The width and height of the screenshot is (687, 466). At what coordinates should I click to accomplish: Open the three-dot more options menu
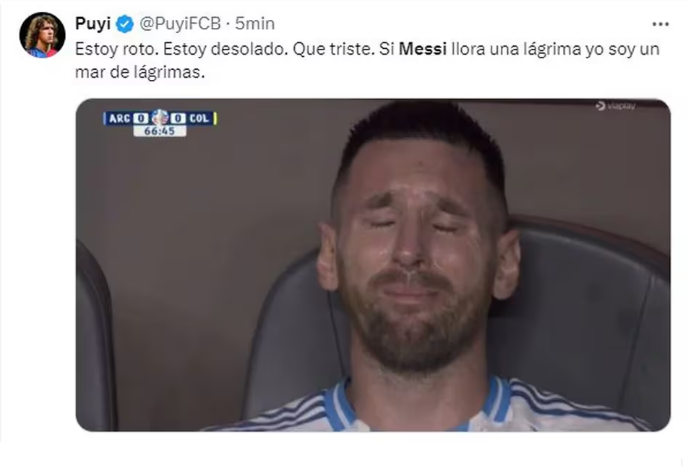coord(660,24)
